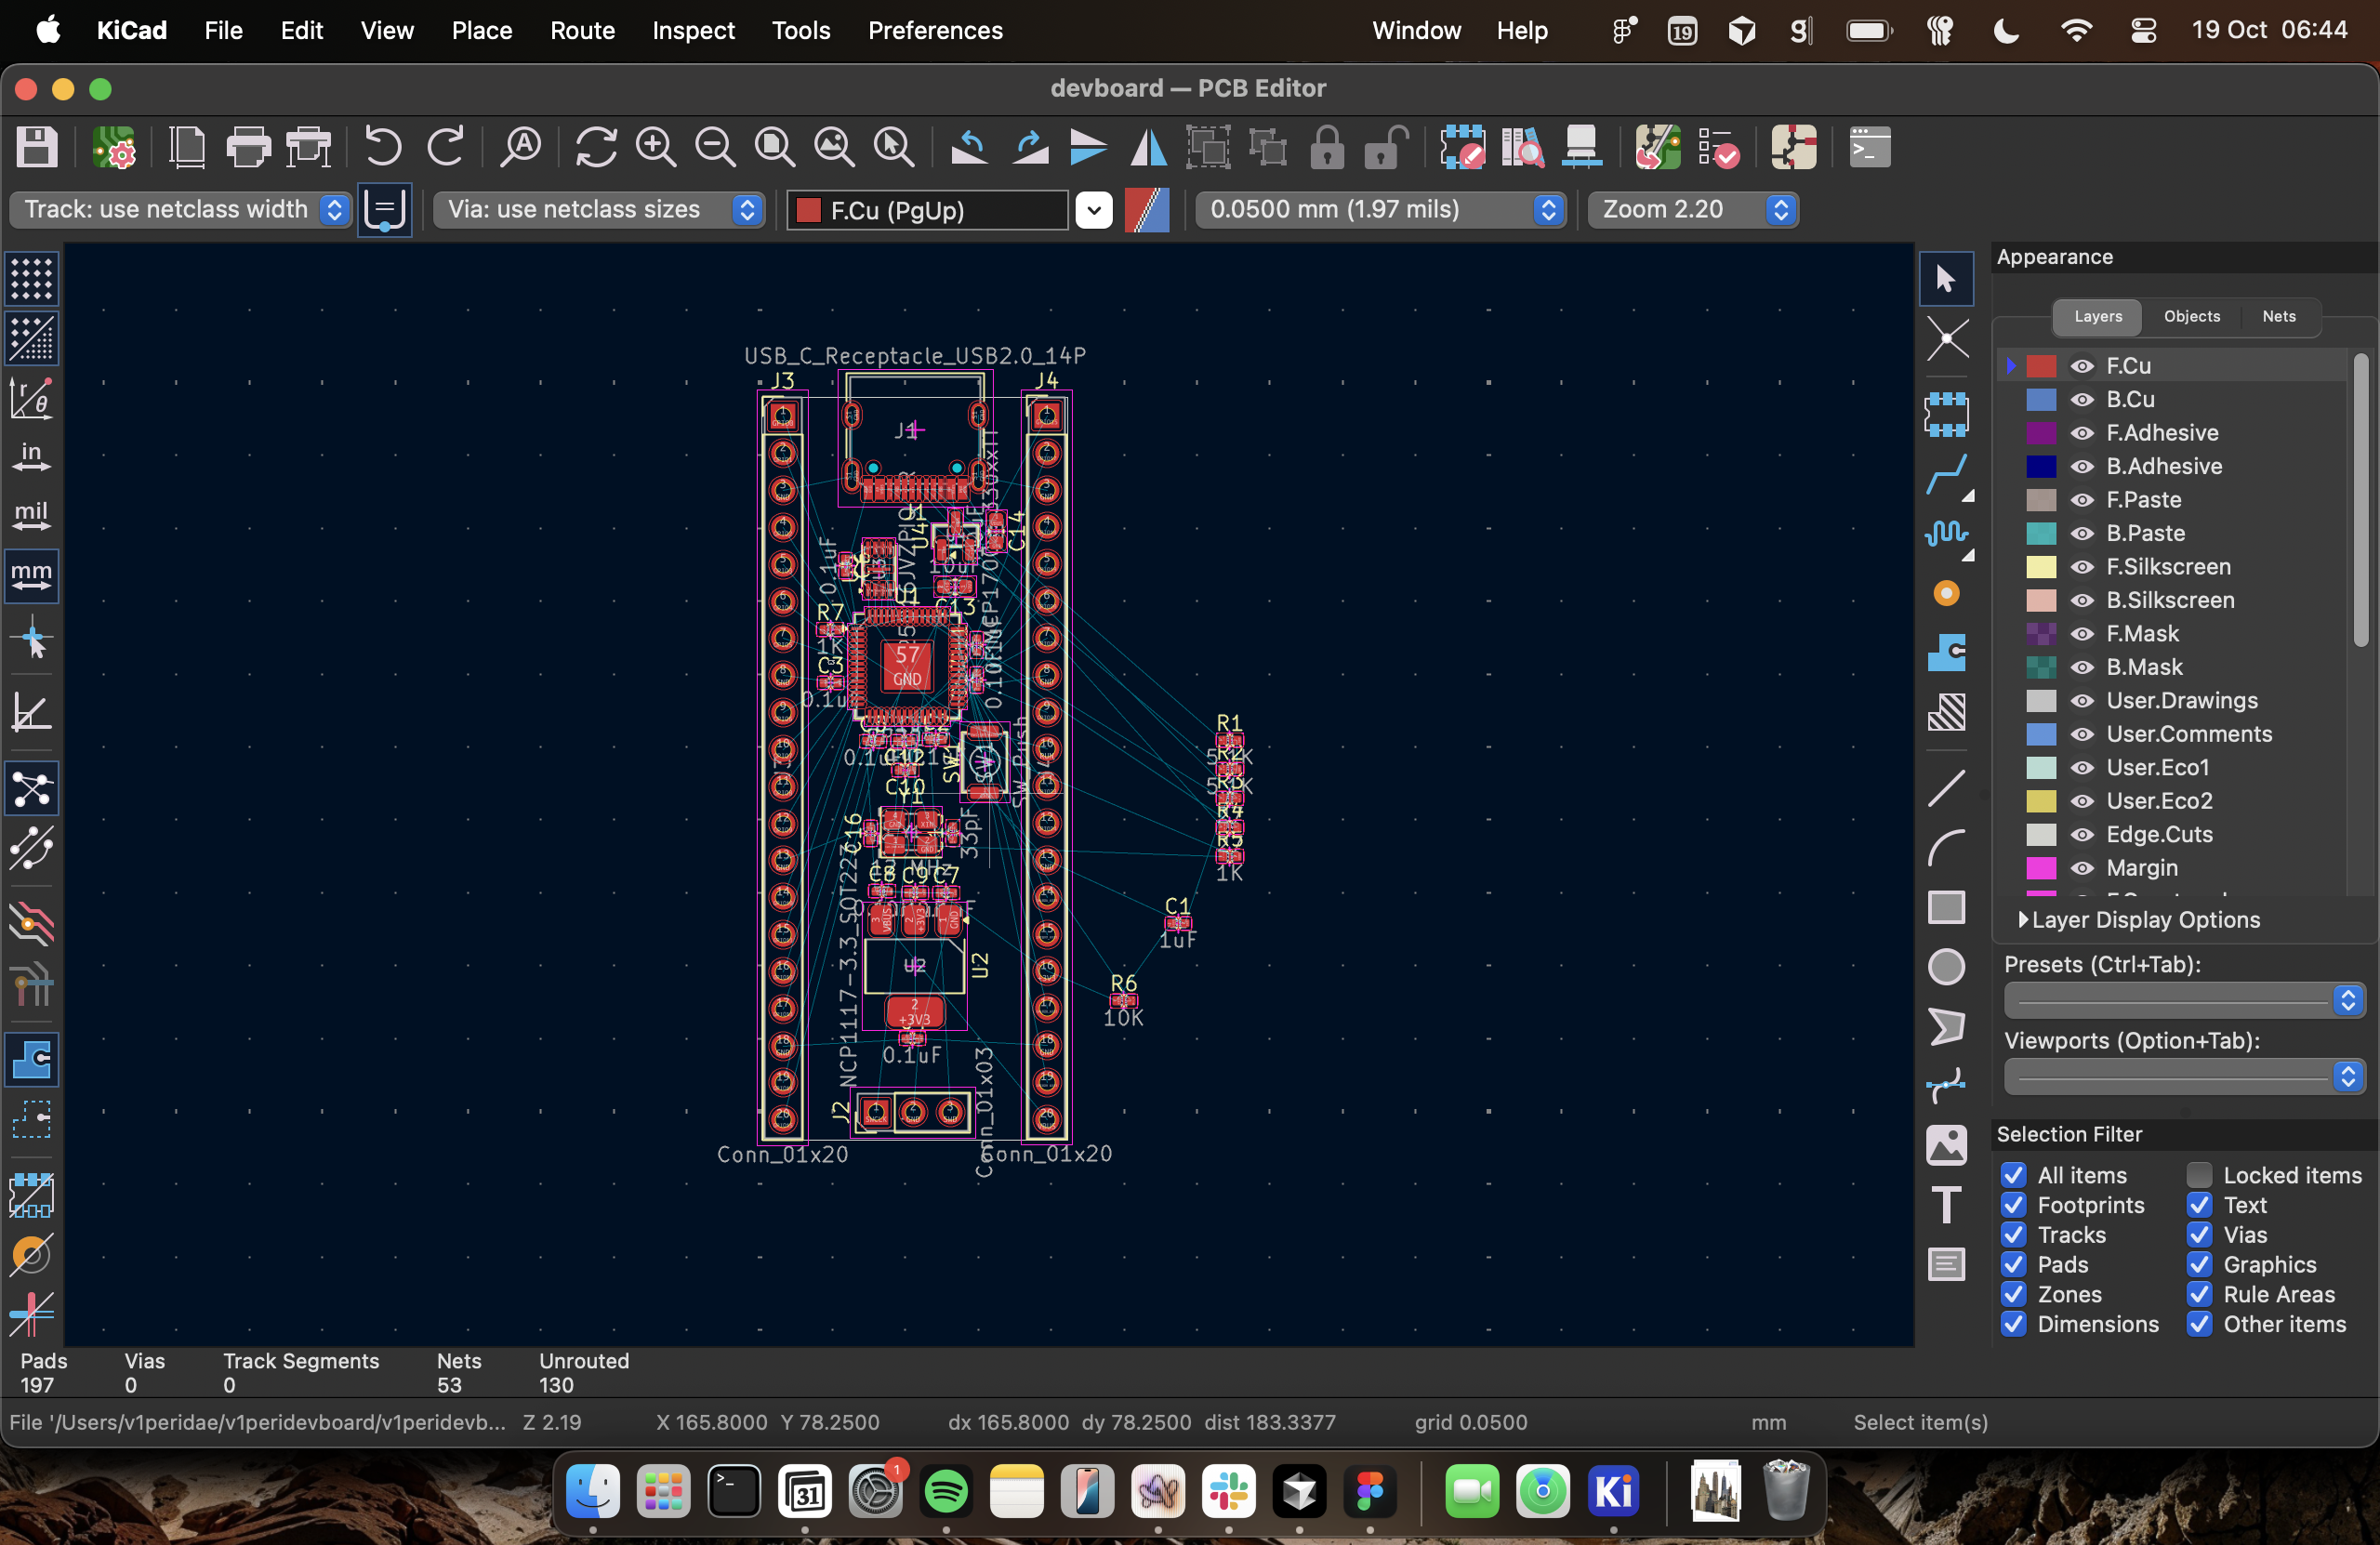Click the Save board icon
The width and height of the screenshot is (2380, 1545).
coord(37,148)
